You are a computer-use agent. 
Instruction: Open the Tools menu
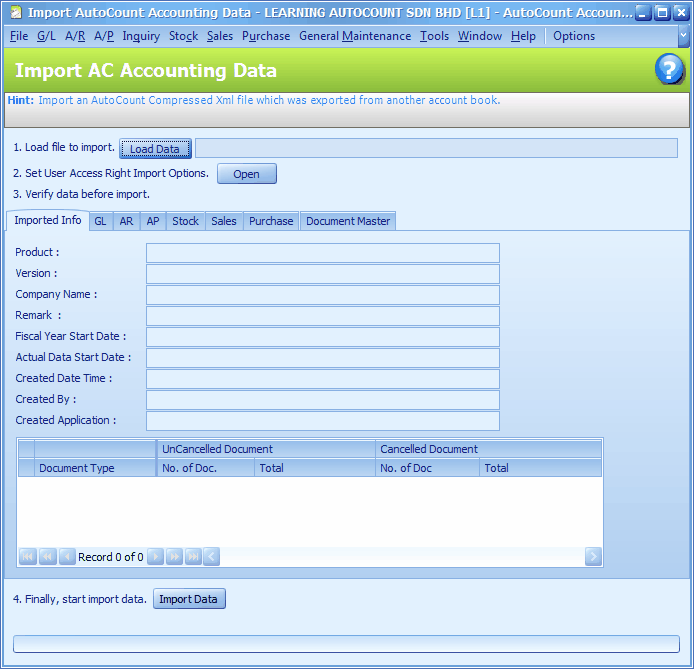[434, 36]
